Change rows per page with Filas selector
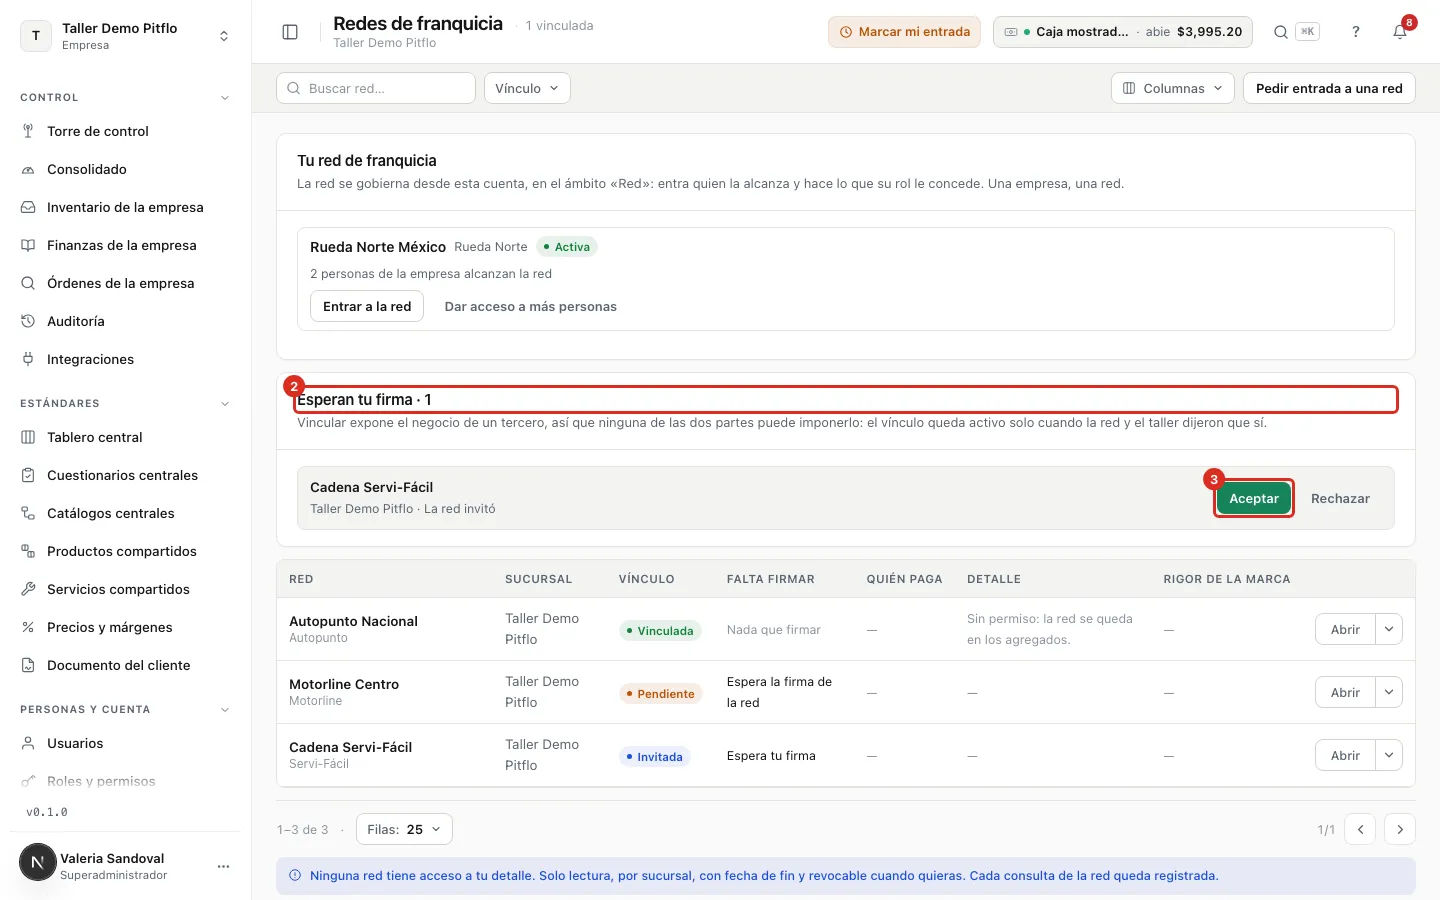This screenshot has width=1440, height=900. click(404, 829)
